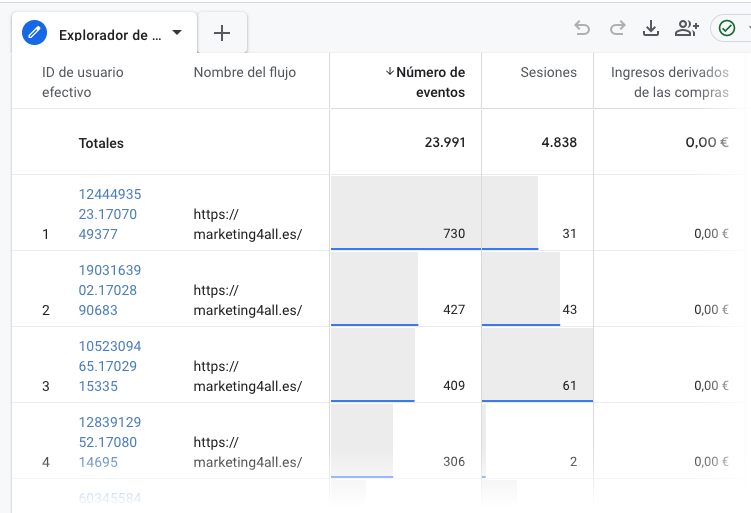This screenshot has width=751, height=513.
Task: Open user ID 1283912952.1708014695
Action: [x=110, y=442]
